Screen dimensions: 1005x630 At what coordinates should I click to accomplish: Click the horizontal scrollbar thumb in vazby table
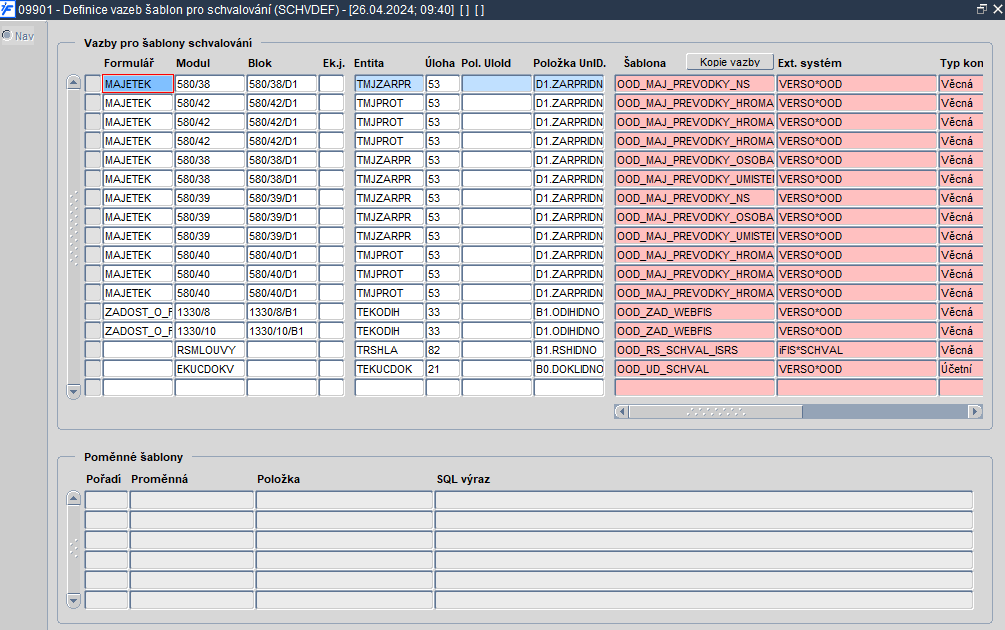[x=715, y=411]
